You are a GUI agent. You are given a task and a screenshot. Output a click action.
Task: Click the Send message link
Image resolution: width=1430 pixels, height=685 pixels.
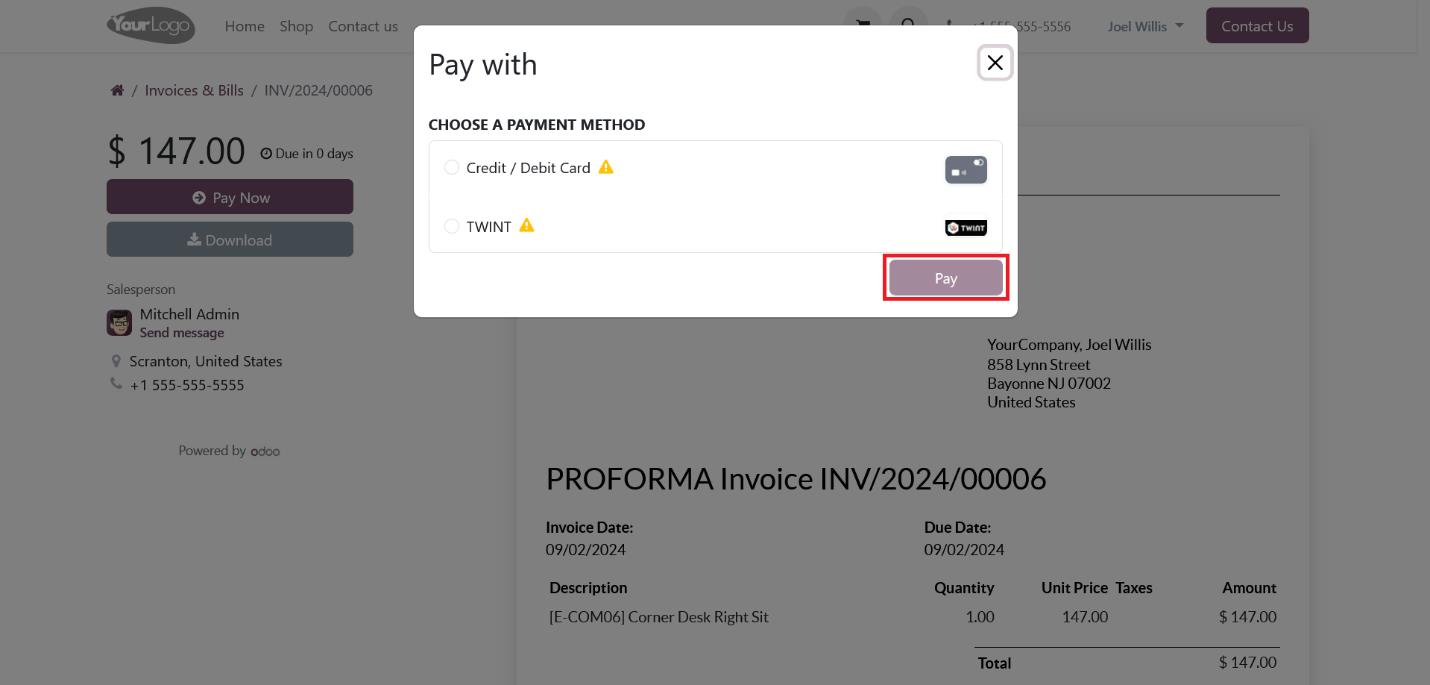tap(182, 333)
